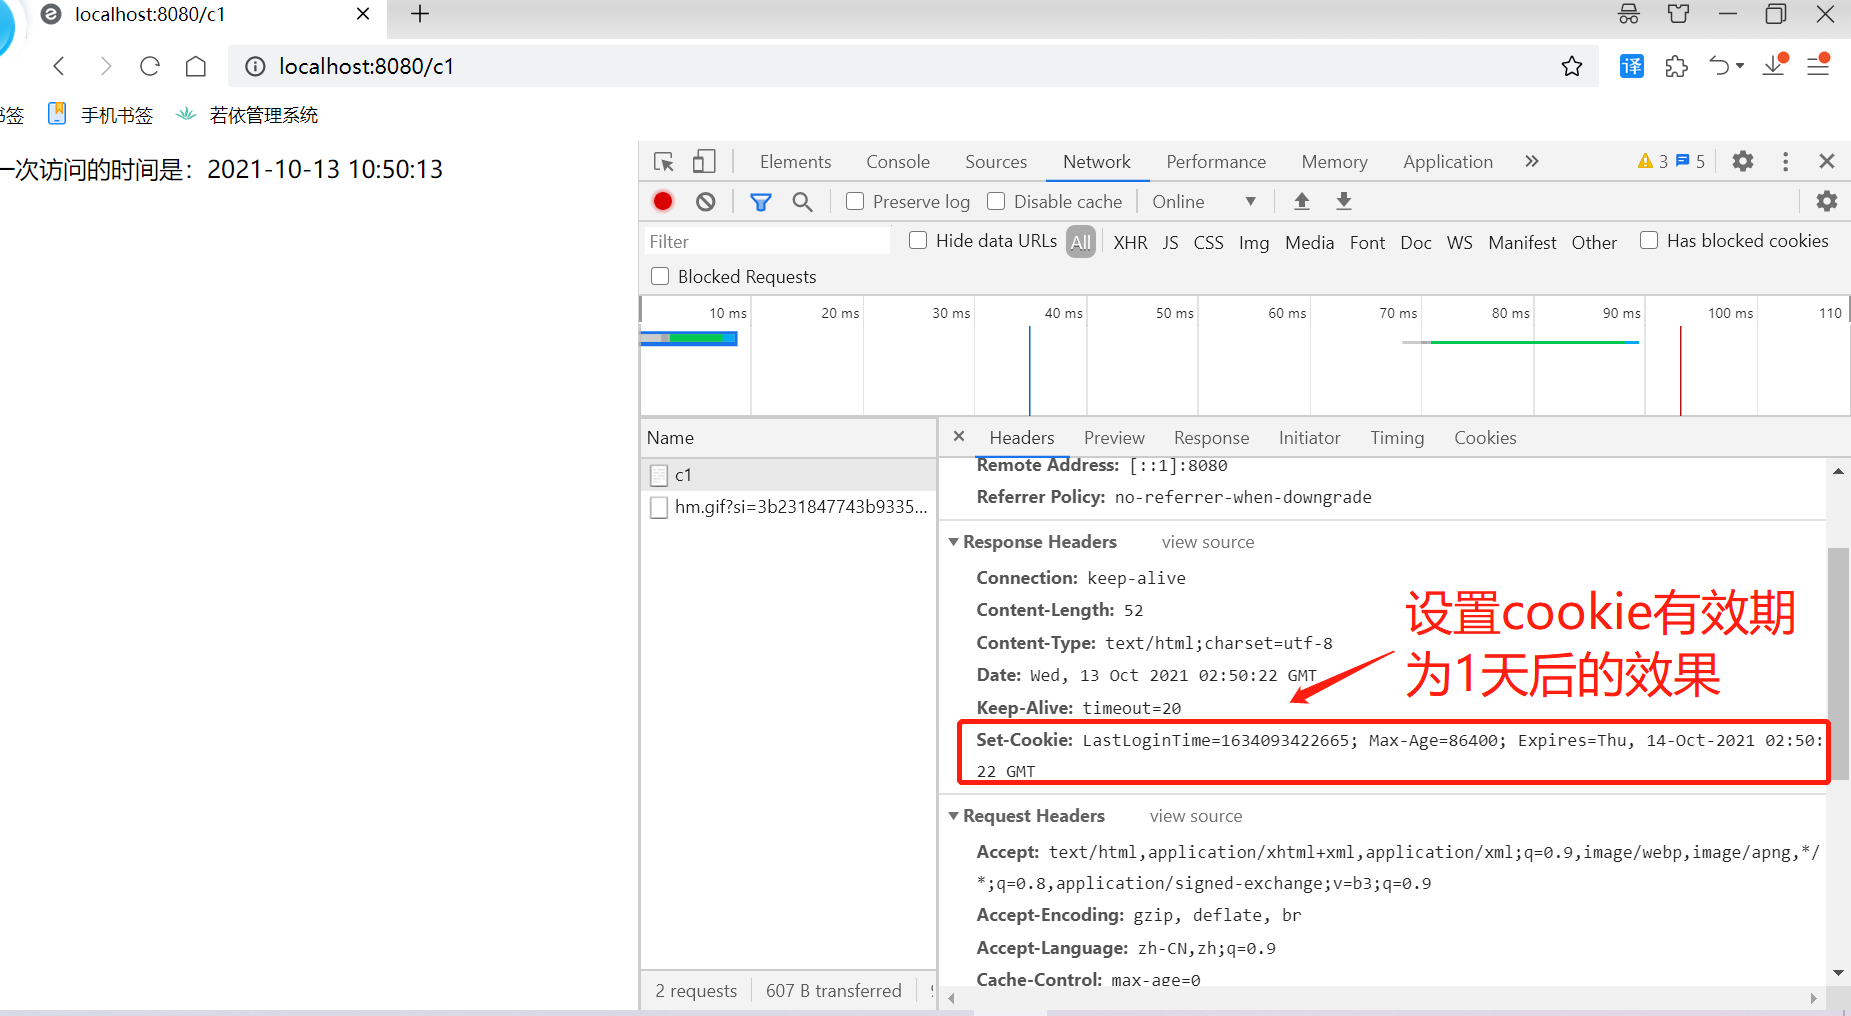Open DevTools customize menu
Viewport: 1851px width, 1016px height.
tap(1786, 161)
